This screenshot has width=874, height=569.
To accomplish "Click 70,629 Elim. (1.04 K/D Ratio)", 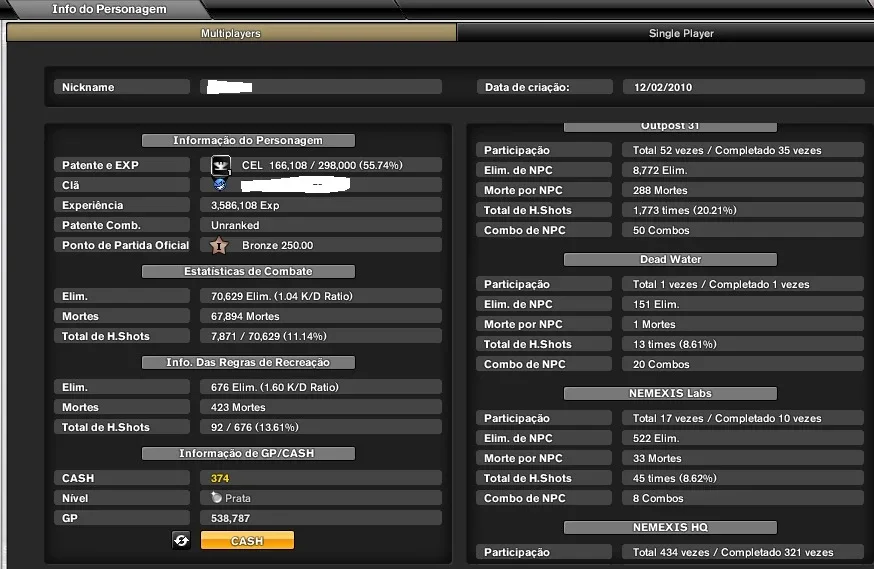I will [x=281, y=296].
